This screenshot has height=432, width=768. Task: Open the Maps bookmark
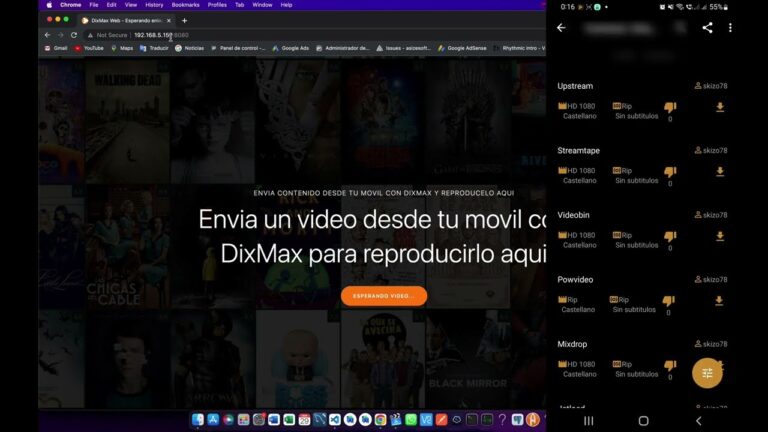click(122, 48)
